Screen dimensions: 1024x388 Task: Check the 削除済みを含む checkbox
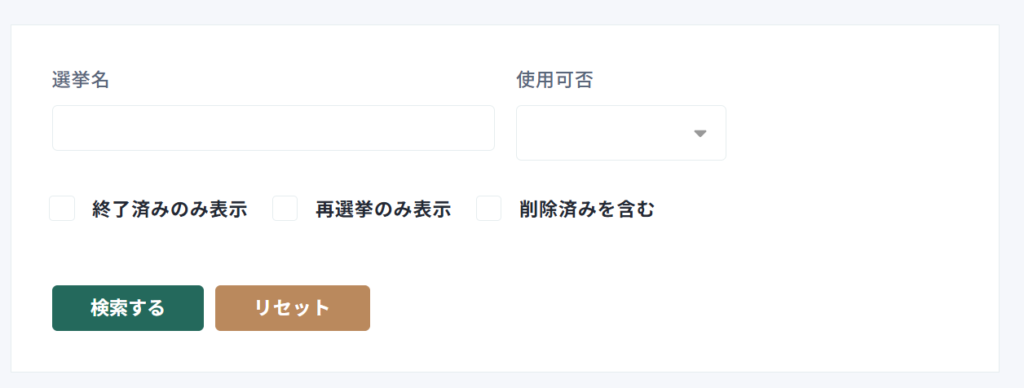(x=488, y=208)
